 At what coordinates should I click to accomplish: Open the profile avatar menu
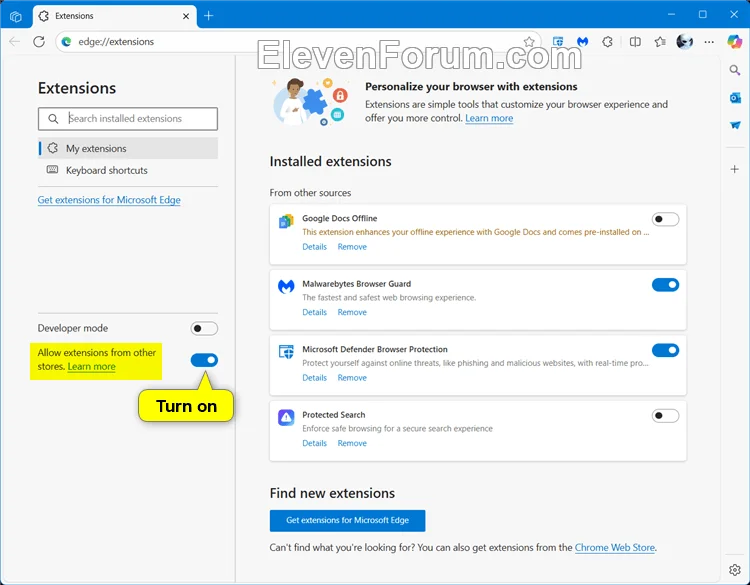coord(684,42)
